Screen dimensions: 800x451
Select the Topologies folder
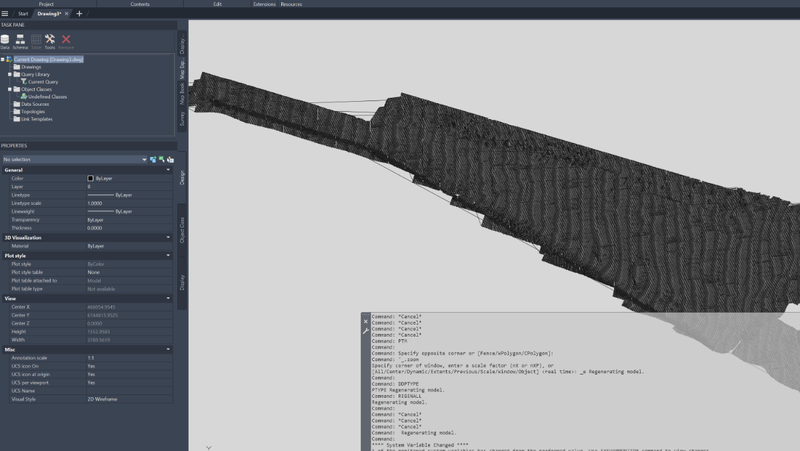click(32, 111)
